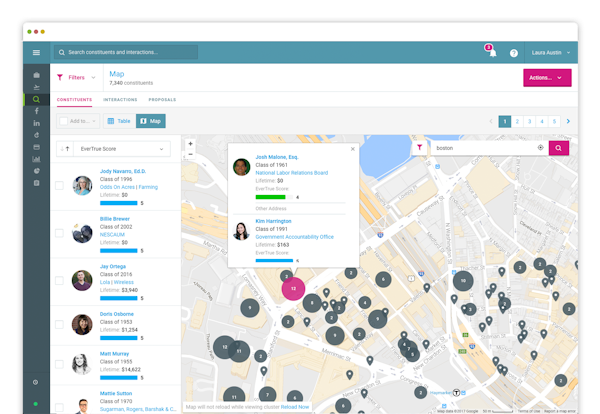The height and width of the screenshot is (414, 600).
Task: Select Billie Brewer's checkbox
Action: pyautogui.click(x=59, y=233)
